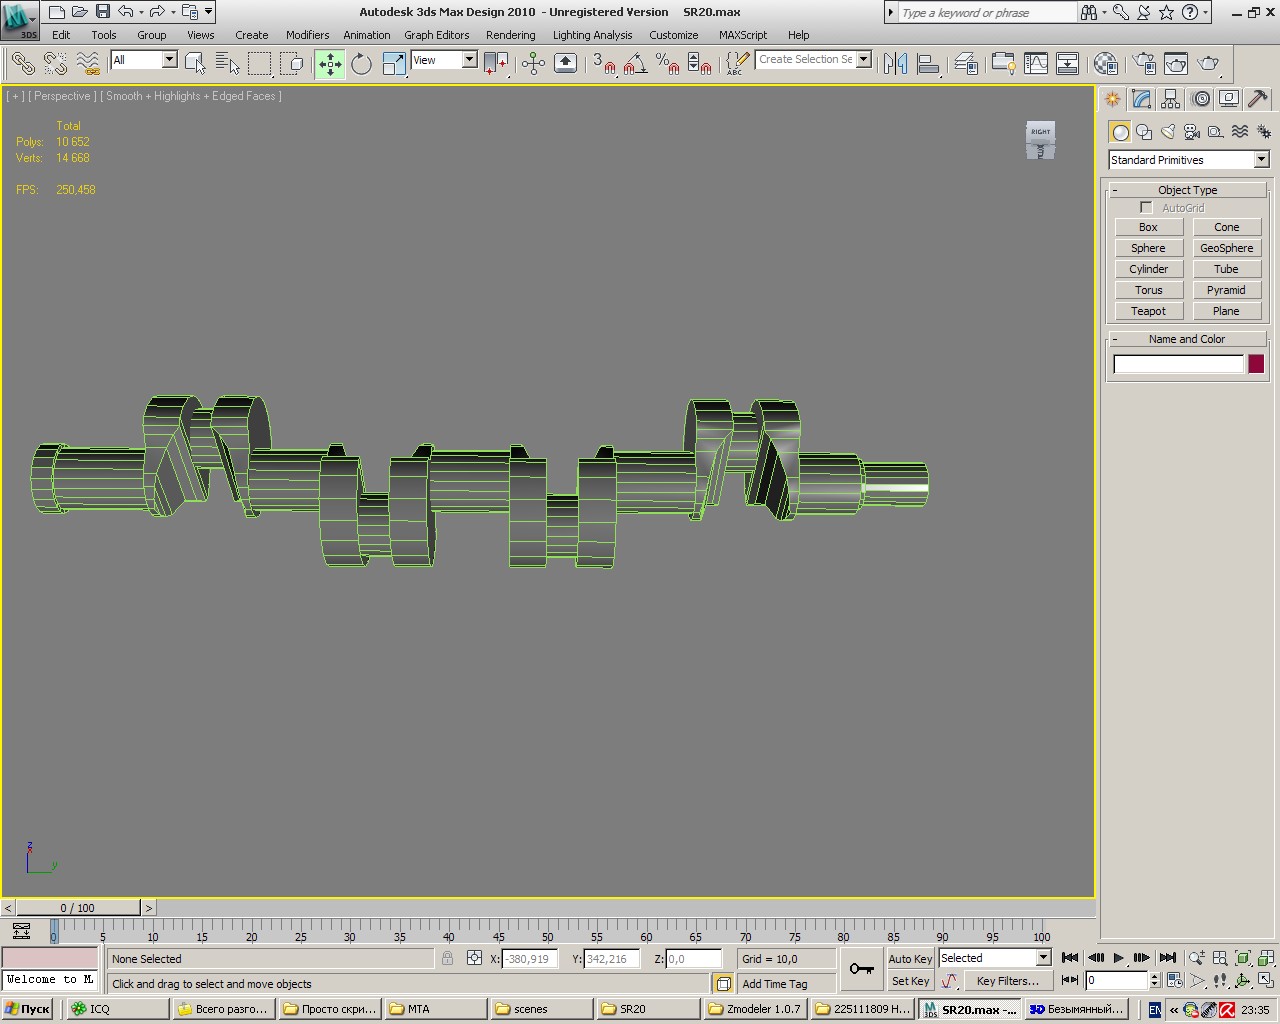1280x1024 pixels.
Task: Open the View reference coordinate dropdown
Action: point(469,60)
